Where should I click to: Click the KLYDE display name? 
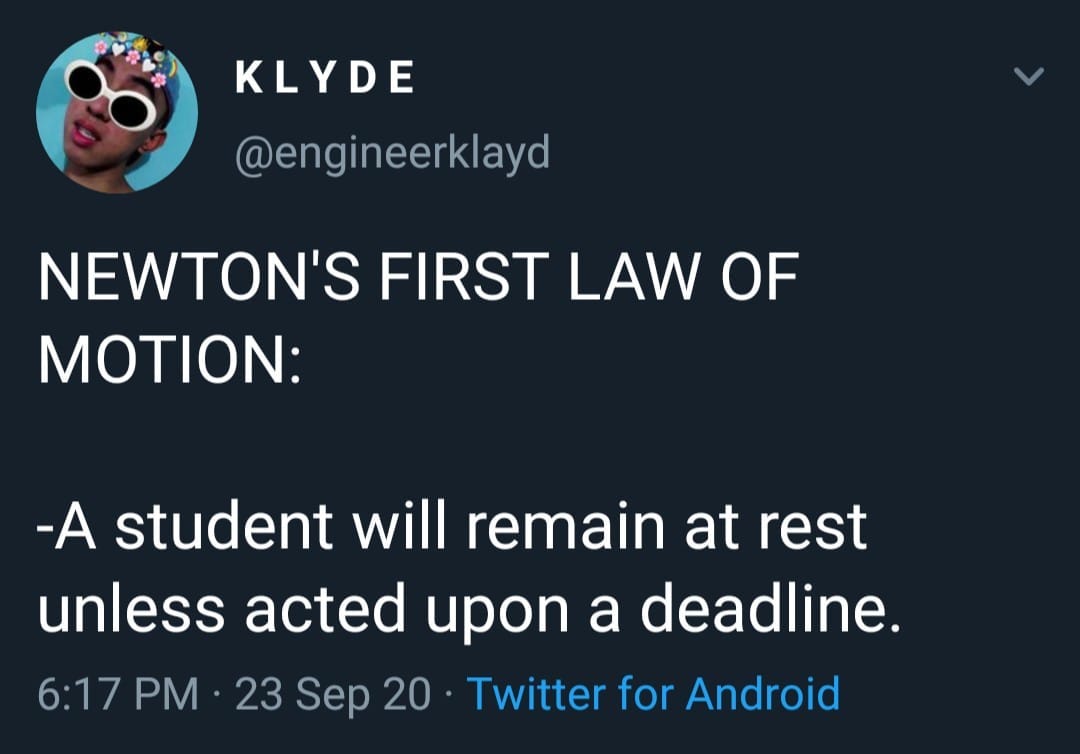(x=324, y=76)
